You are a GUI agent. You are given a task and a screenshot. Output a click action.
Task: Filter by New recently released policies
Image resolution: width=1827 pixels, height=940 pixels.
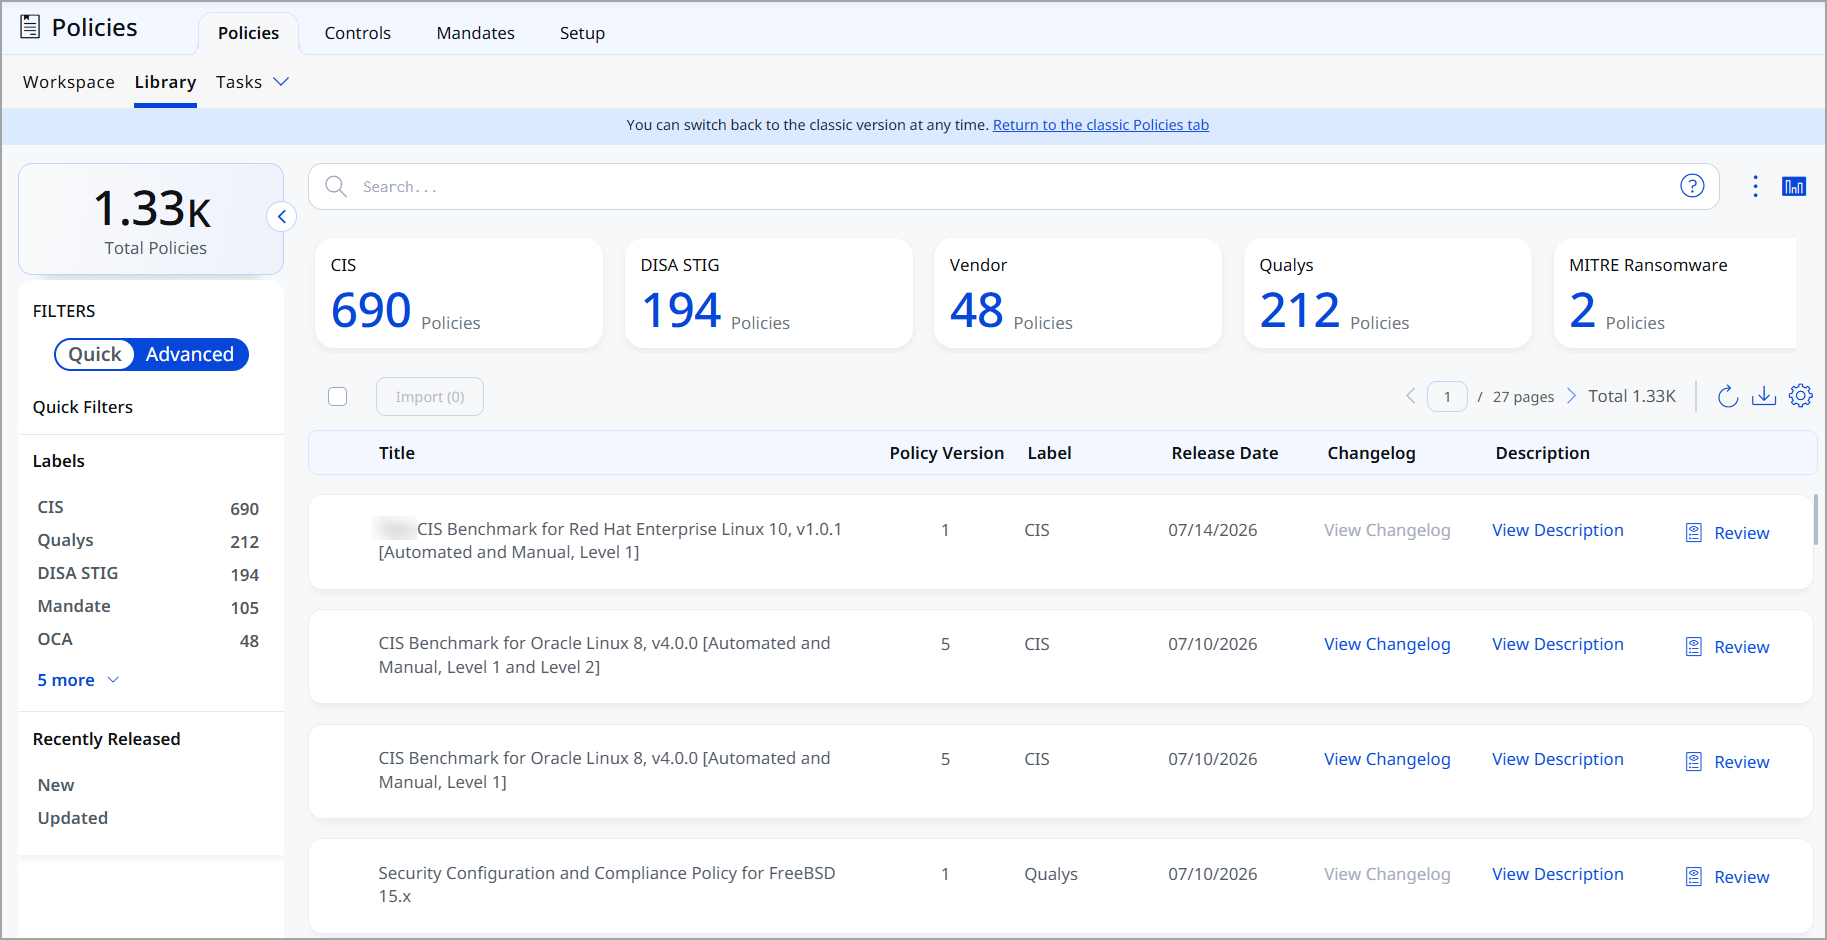tap(56, 785)
